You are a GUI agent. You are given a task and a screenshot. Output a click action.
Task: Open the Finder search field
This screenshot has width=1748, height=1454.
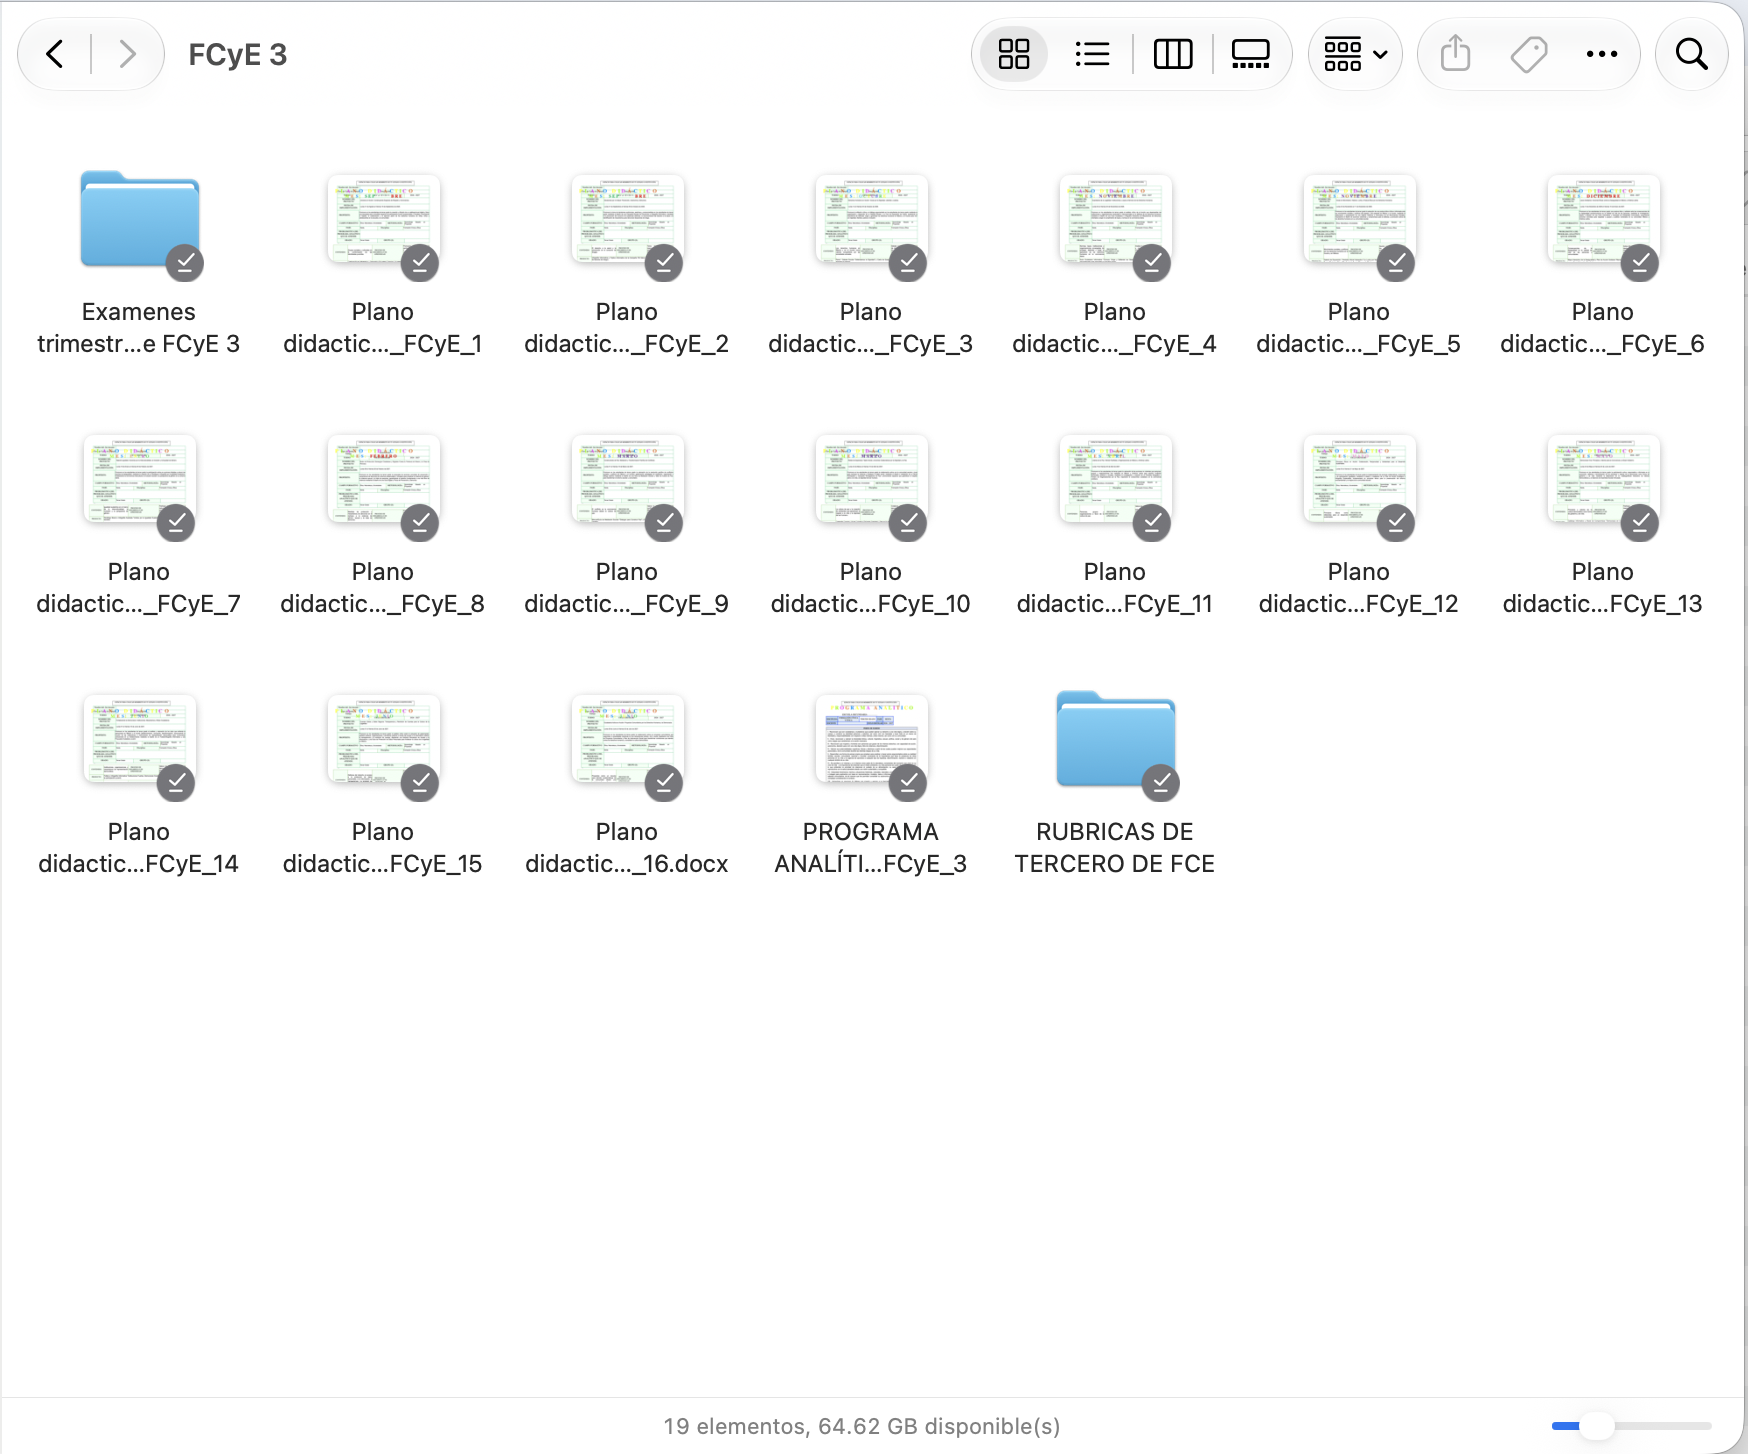pos(1692,54)
